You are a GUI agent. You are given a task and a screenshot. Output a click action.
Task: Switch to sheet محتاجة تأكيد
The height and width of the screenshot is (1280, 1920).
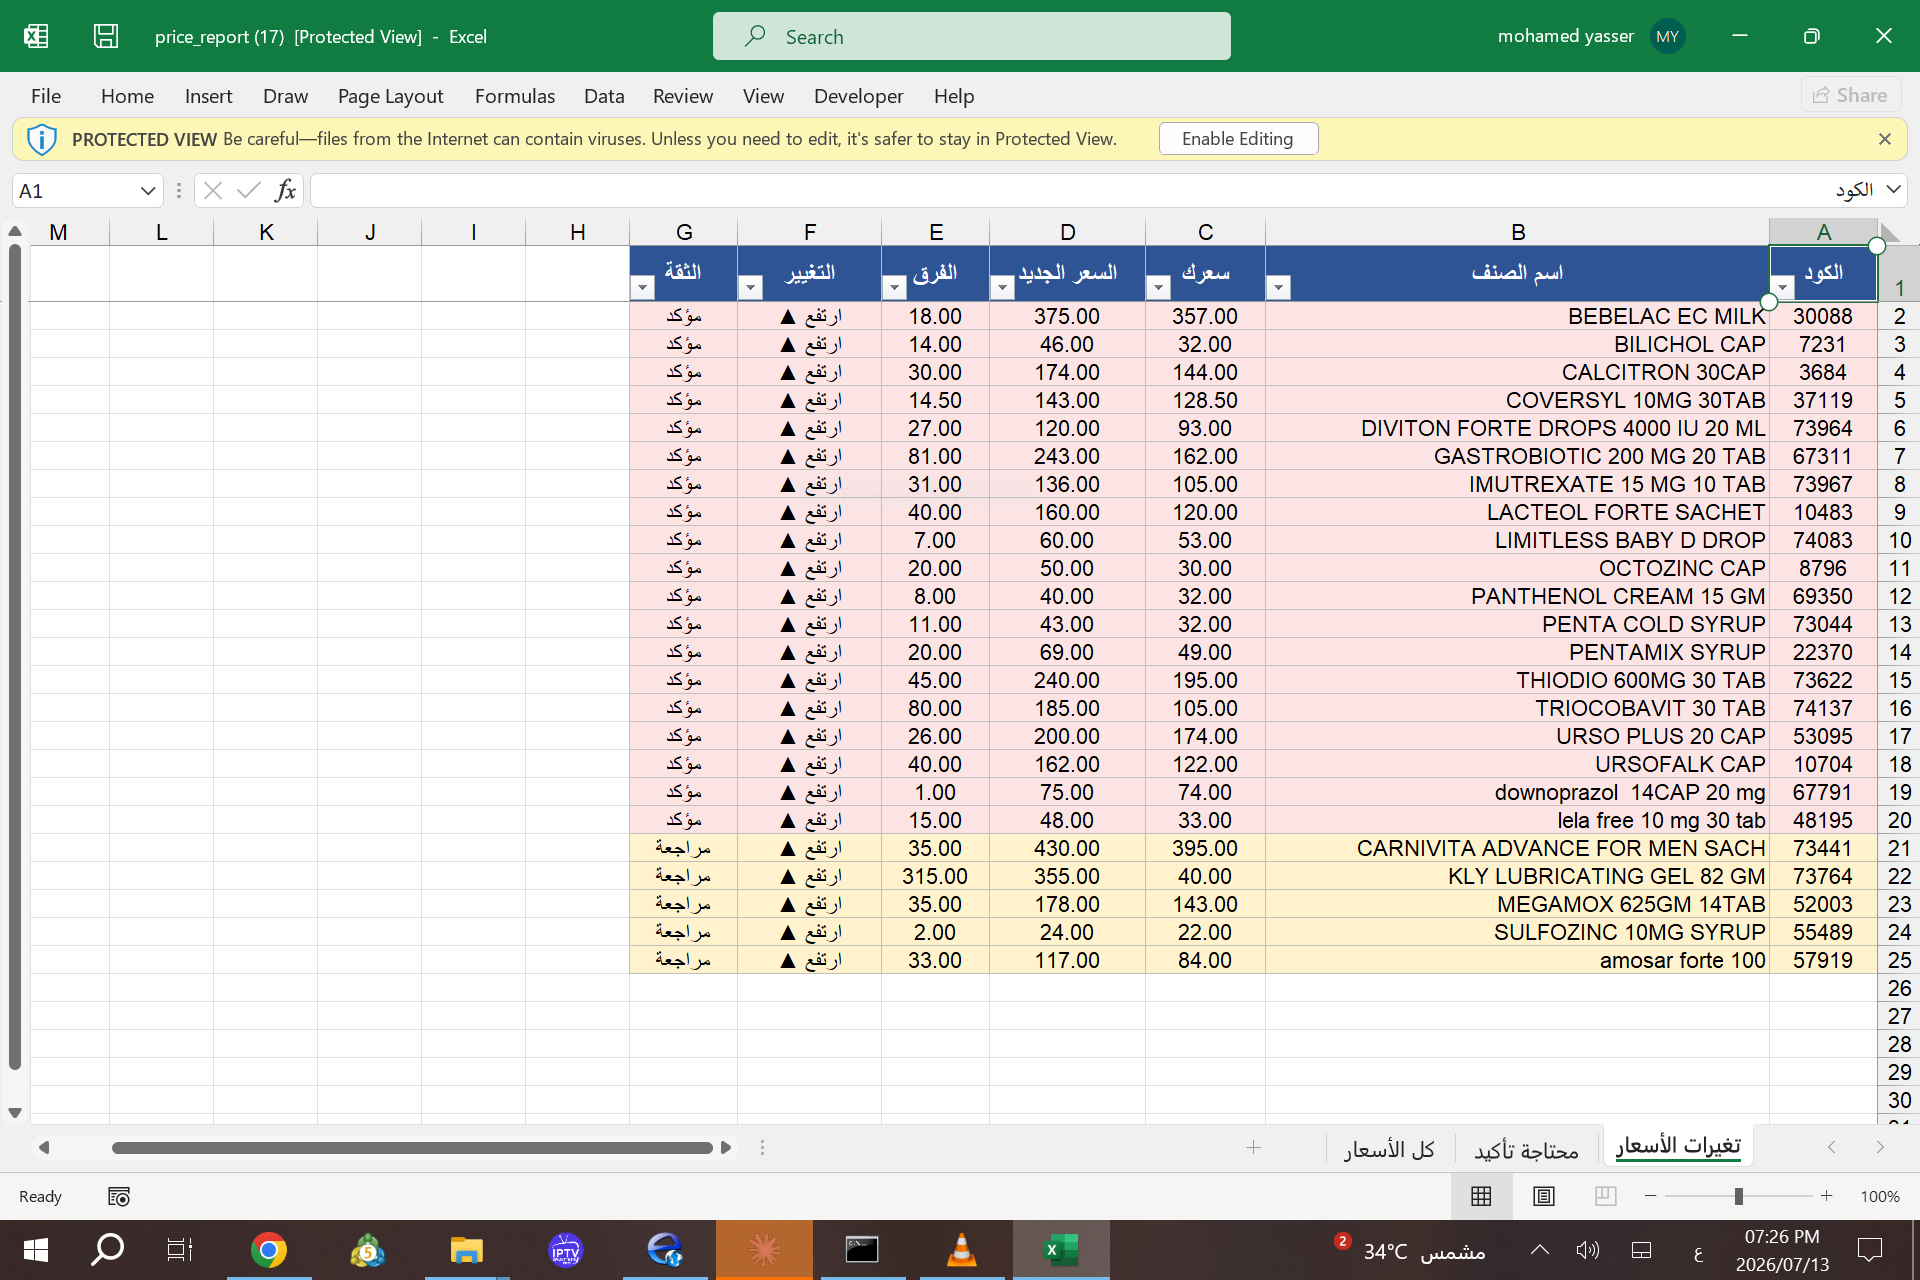pos(1526,1149)
